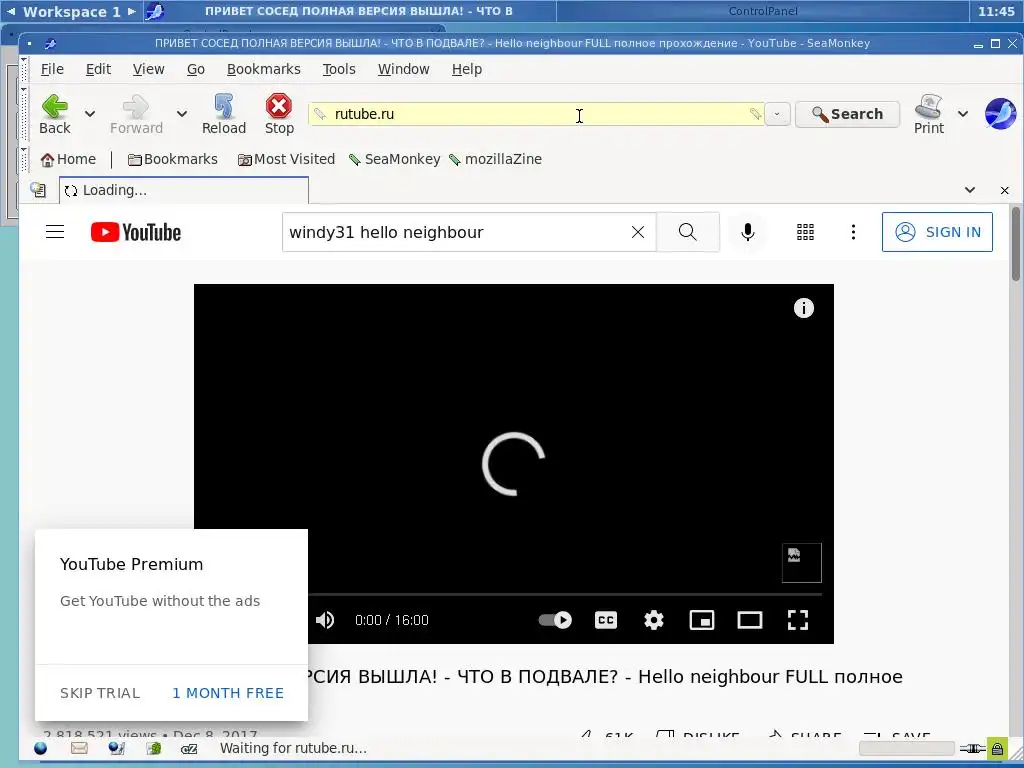The image size is (1024, 768).
Task: Open the Bookmarks menu
Action: pos(264,69)
